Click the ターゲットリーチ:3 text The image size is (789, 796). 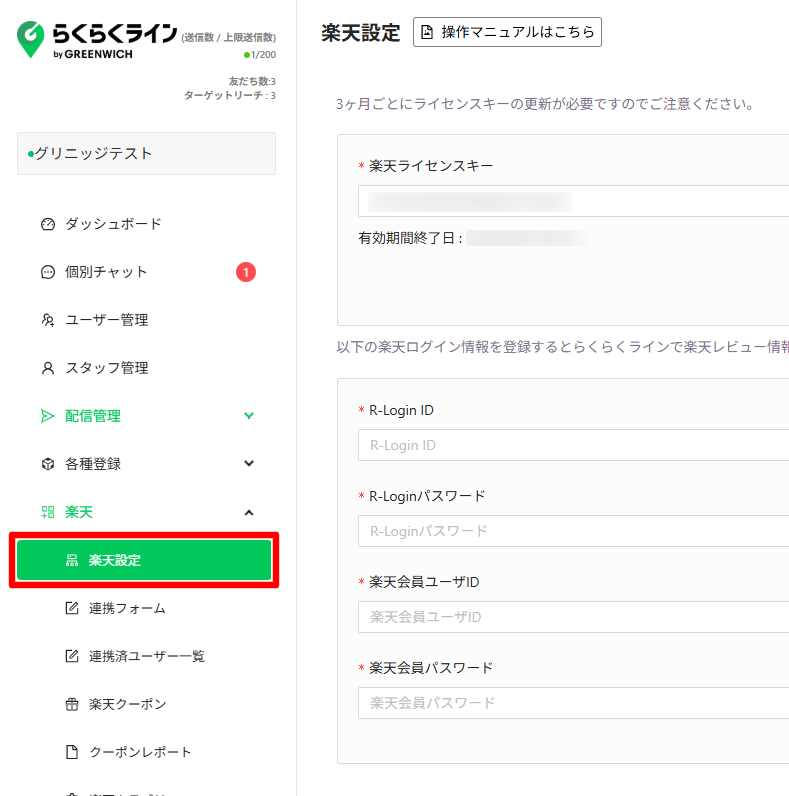(229, 95)
